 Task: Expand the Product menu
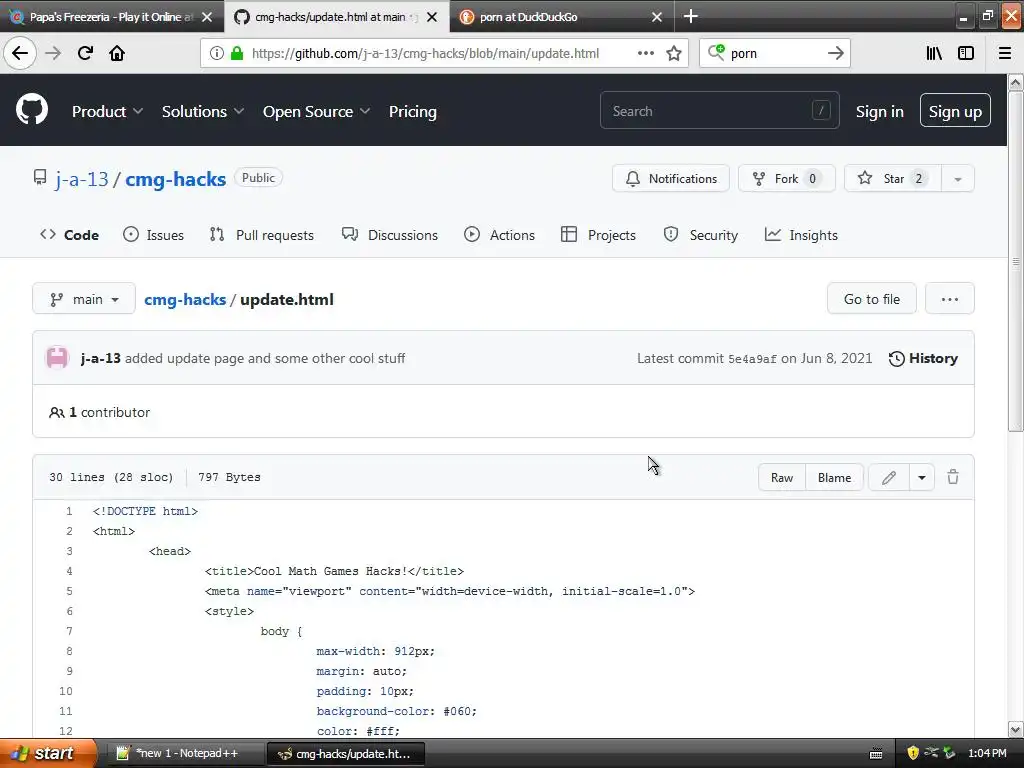click(107, 112)
